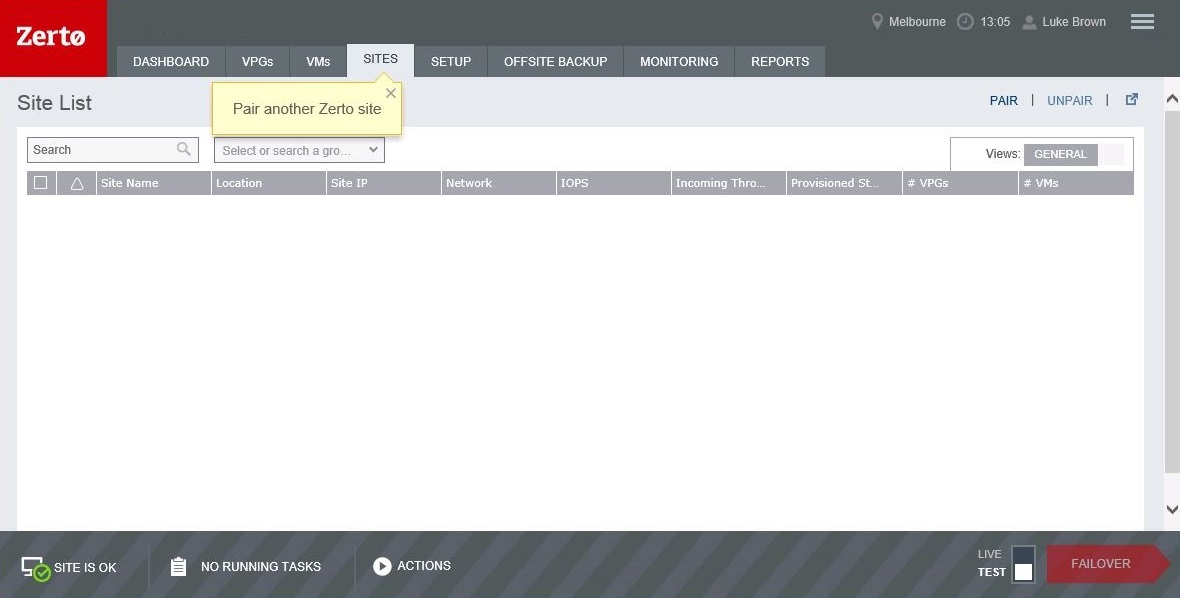Sort by Network column header
The width and height of the screenshot is (1180, 598).
click(499, 183)
